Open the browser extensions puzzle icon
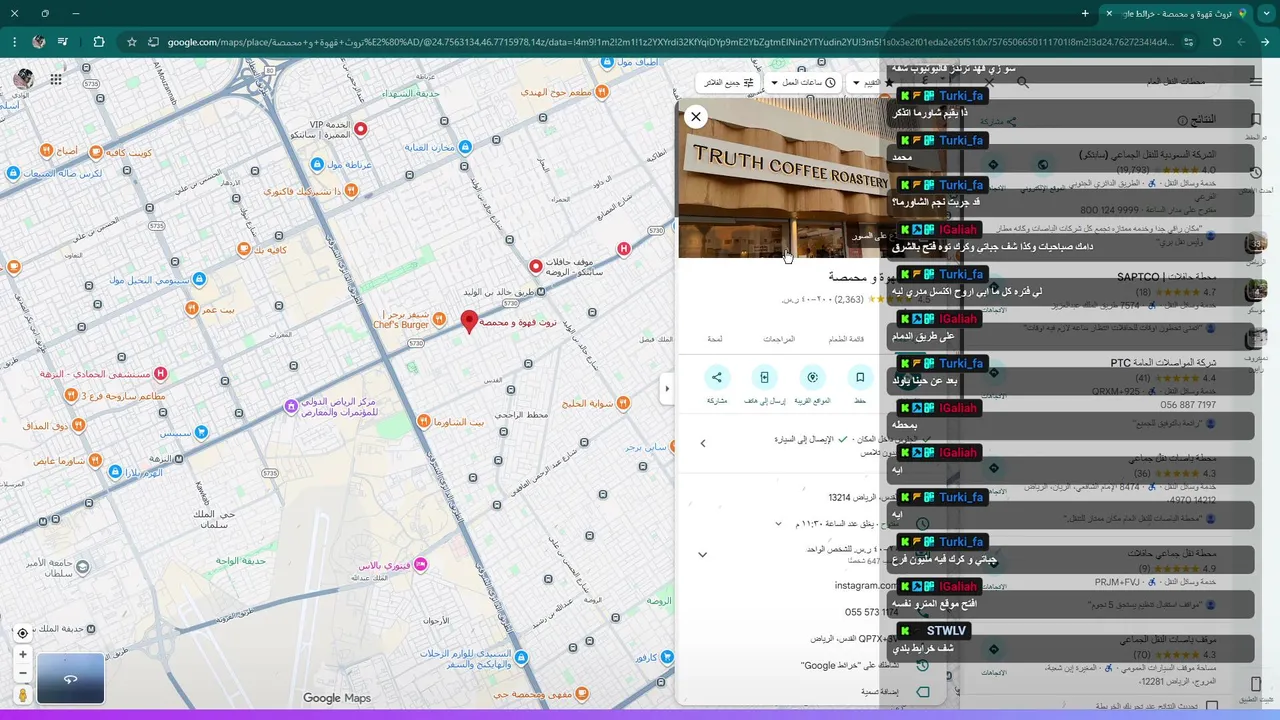Viewport: 1280px width, 720px height. (98, 42)
